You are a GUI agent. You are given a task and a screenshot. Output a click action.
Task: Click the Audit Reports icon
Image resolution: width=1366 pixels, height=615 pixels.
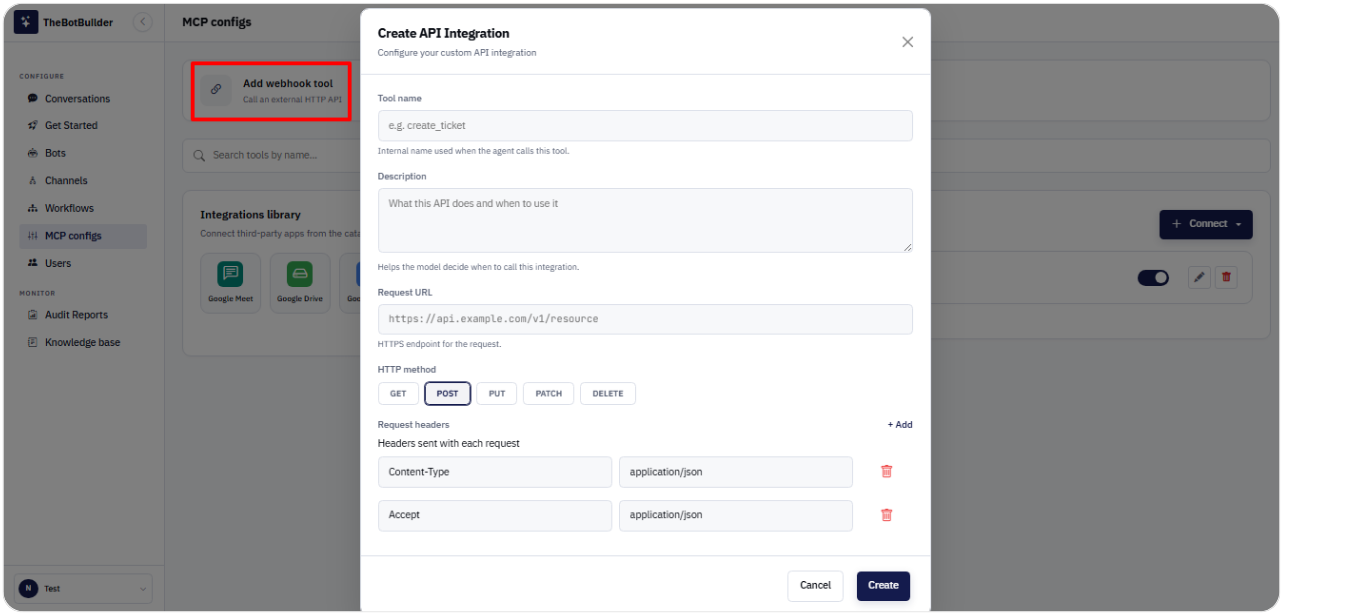coord(33,315)
